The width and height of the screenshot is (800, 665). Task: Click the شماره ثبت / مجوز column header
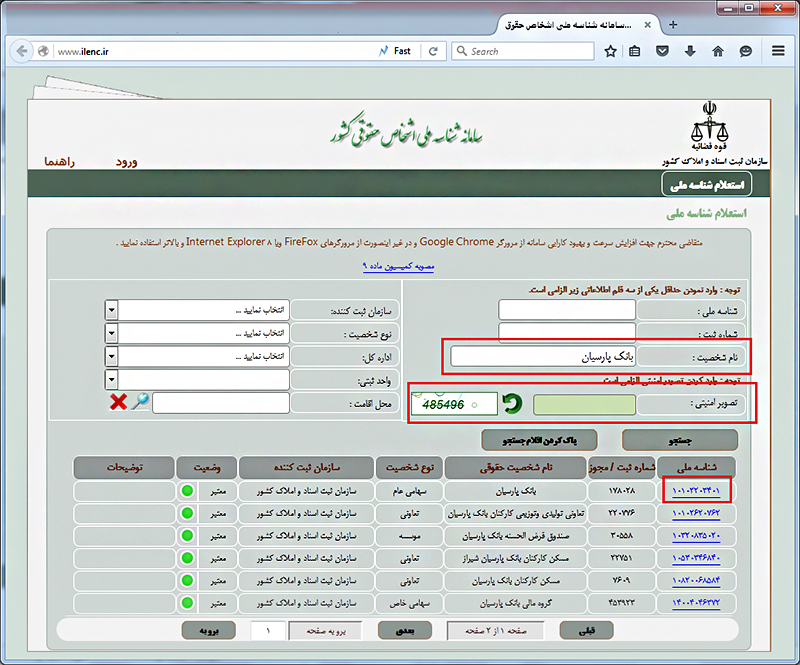[621, 467]
